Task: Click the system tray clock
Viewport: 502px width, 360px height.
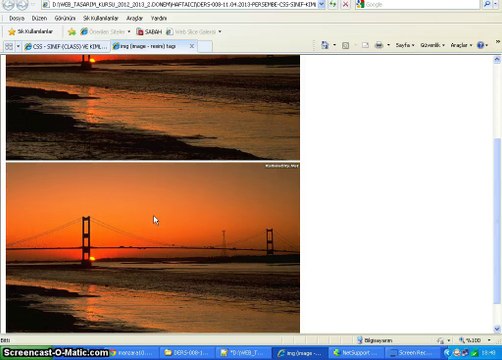Action: (489, 353)
